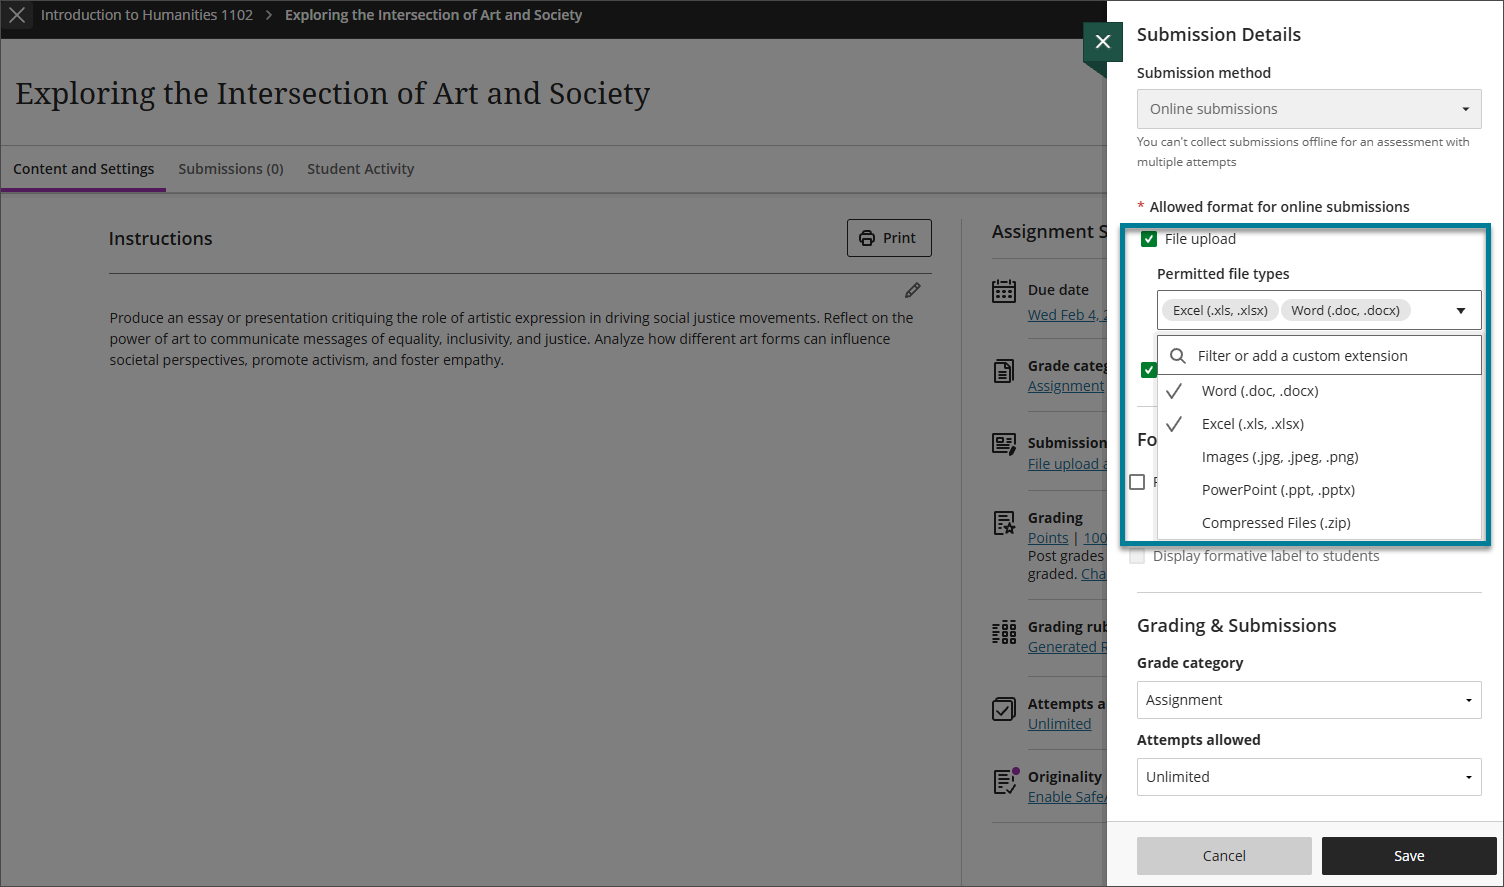The image size is (1504, 887).
Task: Click the Generated rubric link
Action: click(1067, 647)
